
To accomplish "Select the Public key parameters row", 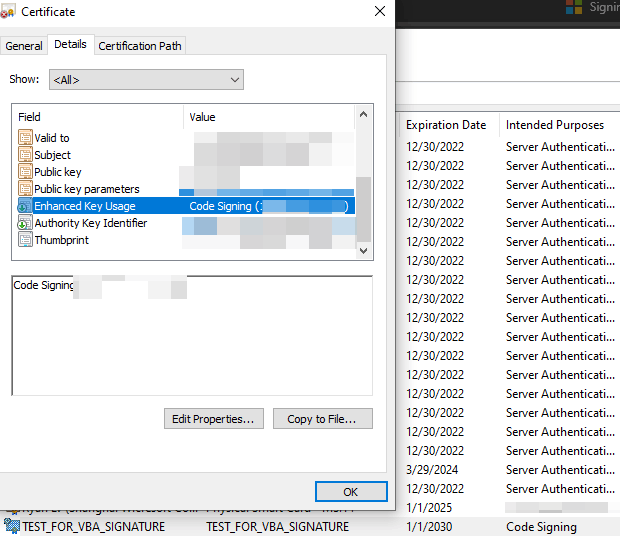I will point(186,189).
